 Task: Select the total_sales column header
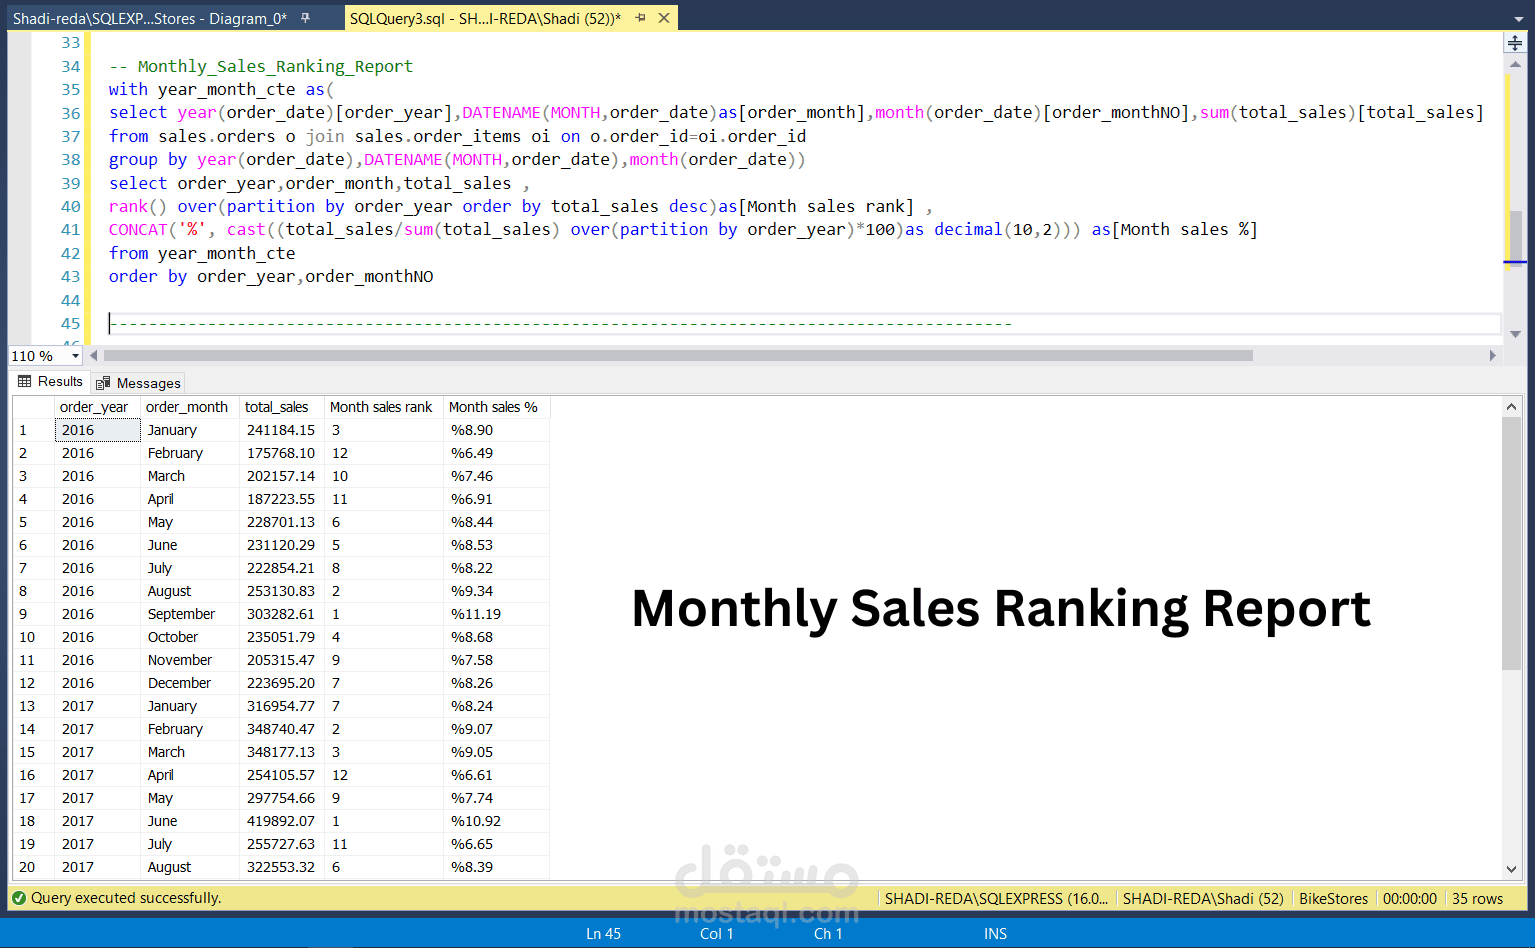pos(281,407)
